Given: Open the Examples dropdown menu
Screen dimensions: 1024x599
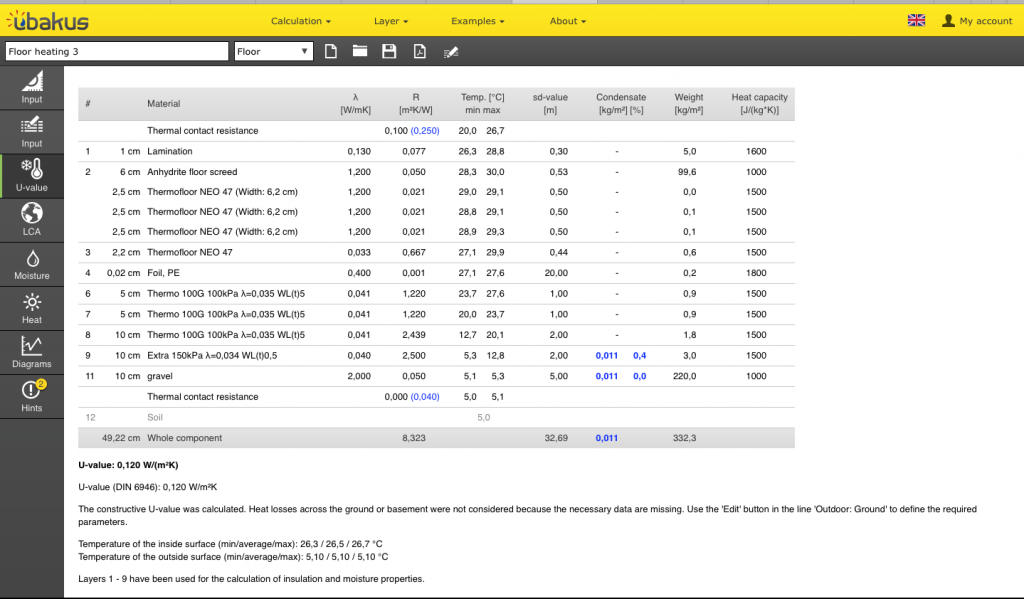Looking at the screenshot, I should 477,21.
